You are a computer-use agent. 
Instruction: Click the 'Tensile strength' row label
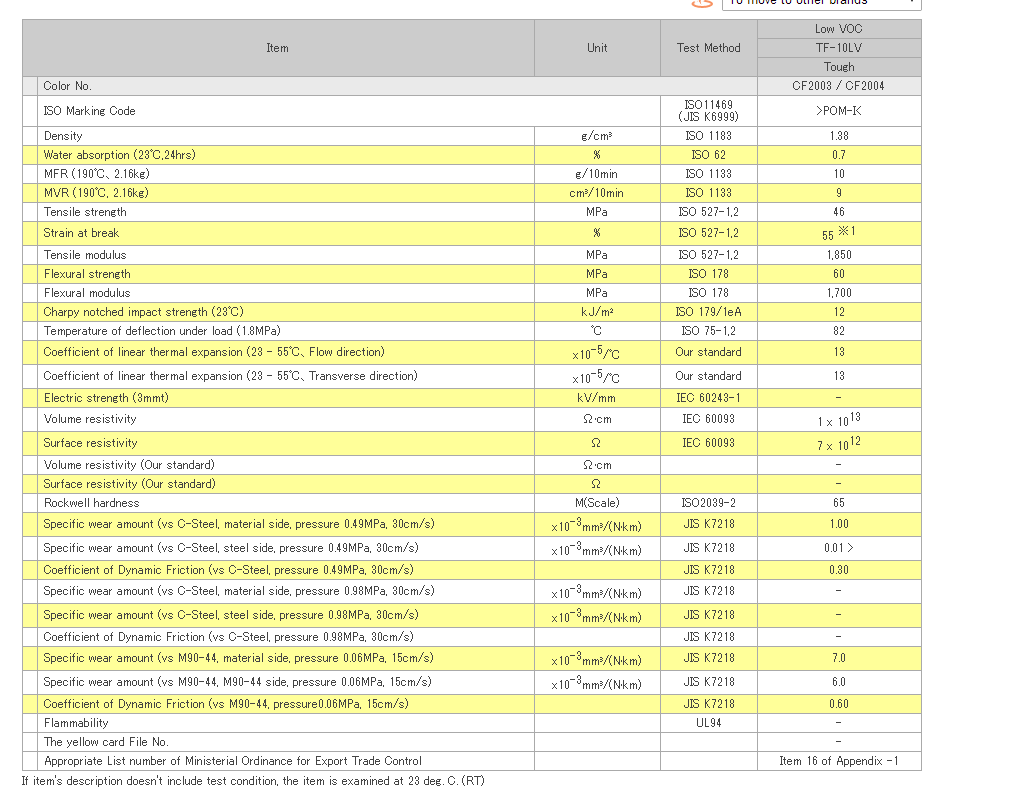coord(85,212)
